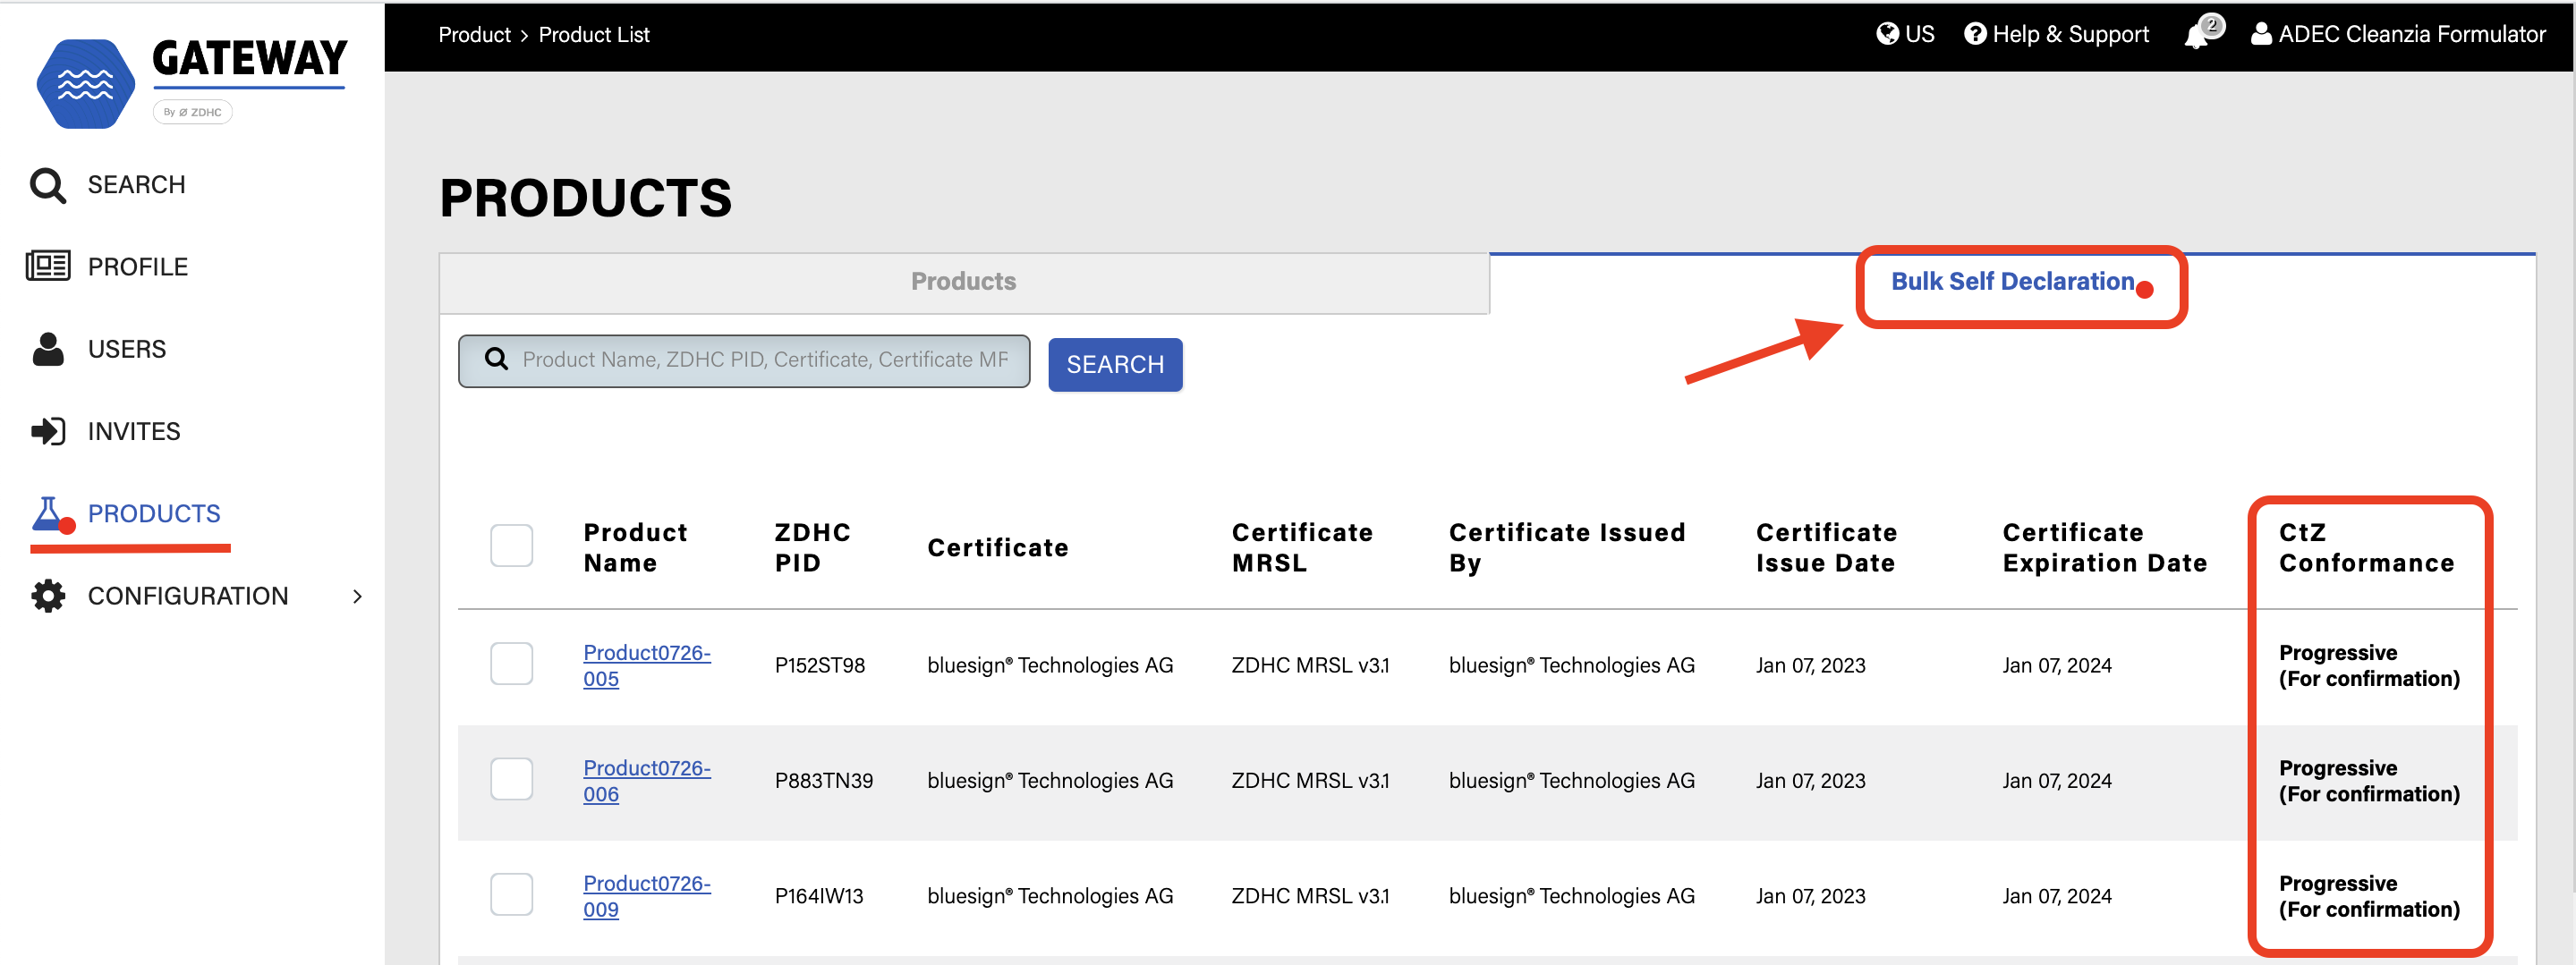Switch to the Bulk Self Declaration tab
2576x965 pixels.
pyautogui.click(x=2012, y=282)
